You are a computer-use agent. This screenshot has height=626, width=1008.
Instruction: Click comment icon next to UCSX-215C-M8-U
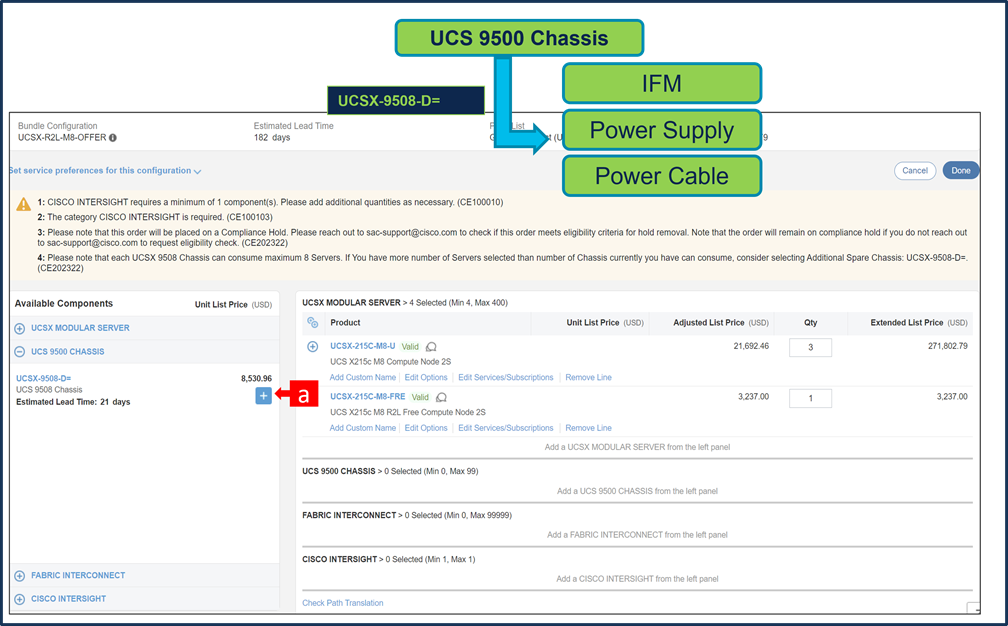coord(431,347)
